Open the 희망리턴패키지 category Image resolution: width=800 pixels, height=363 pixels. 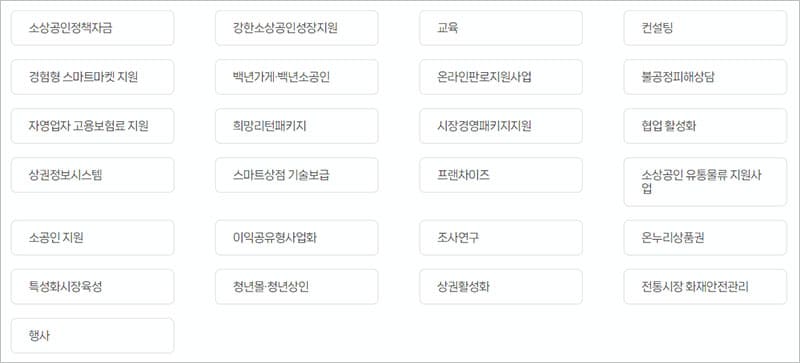click(296, 126)
